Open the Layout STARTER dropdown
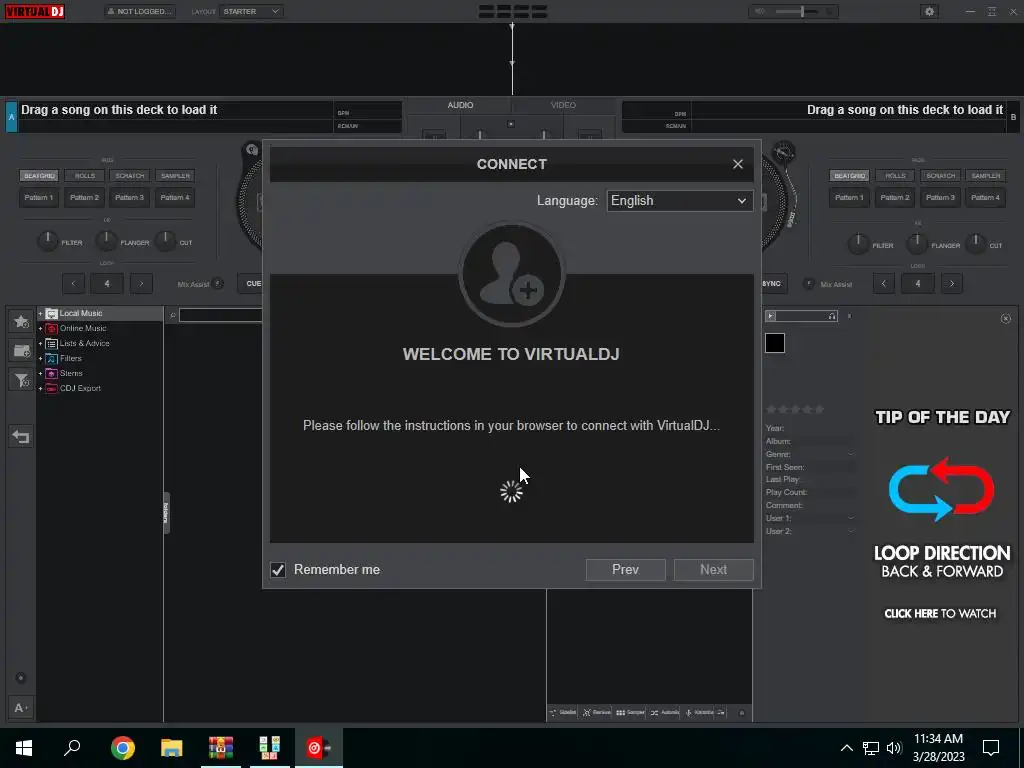Screen dimensions: 1024x768 click(251, 11)
